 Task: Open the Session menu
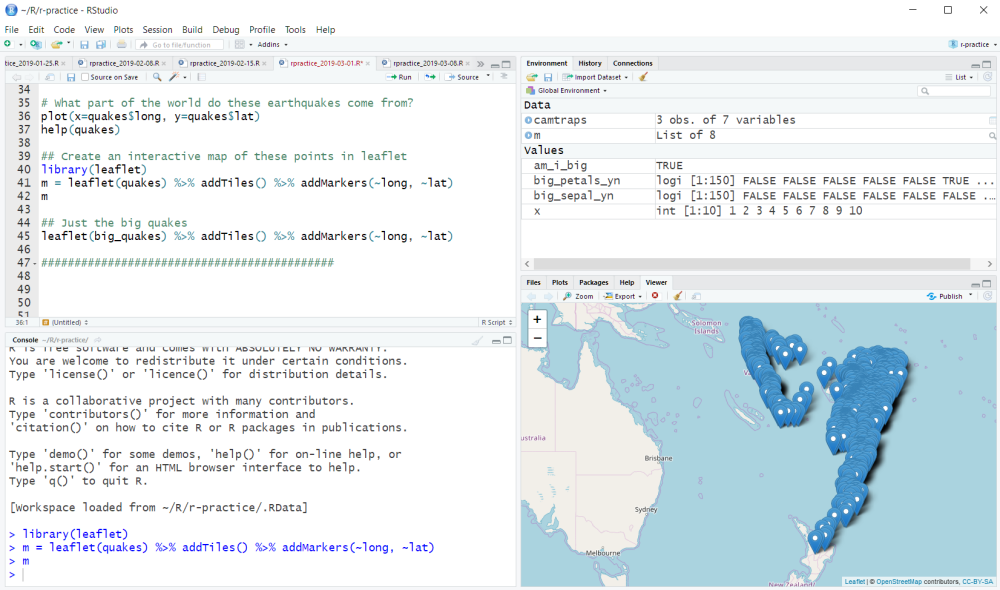pos(157,29)
